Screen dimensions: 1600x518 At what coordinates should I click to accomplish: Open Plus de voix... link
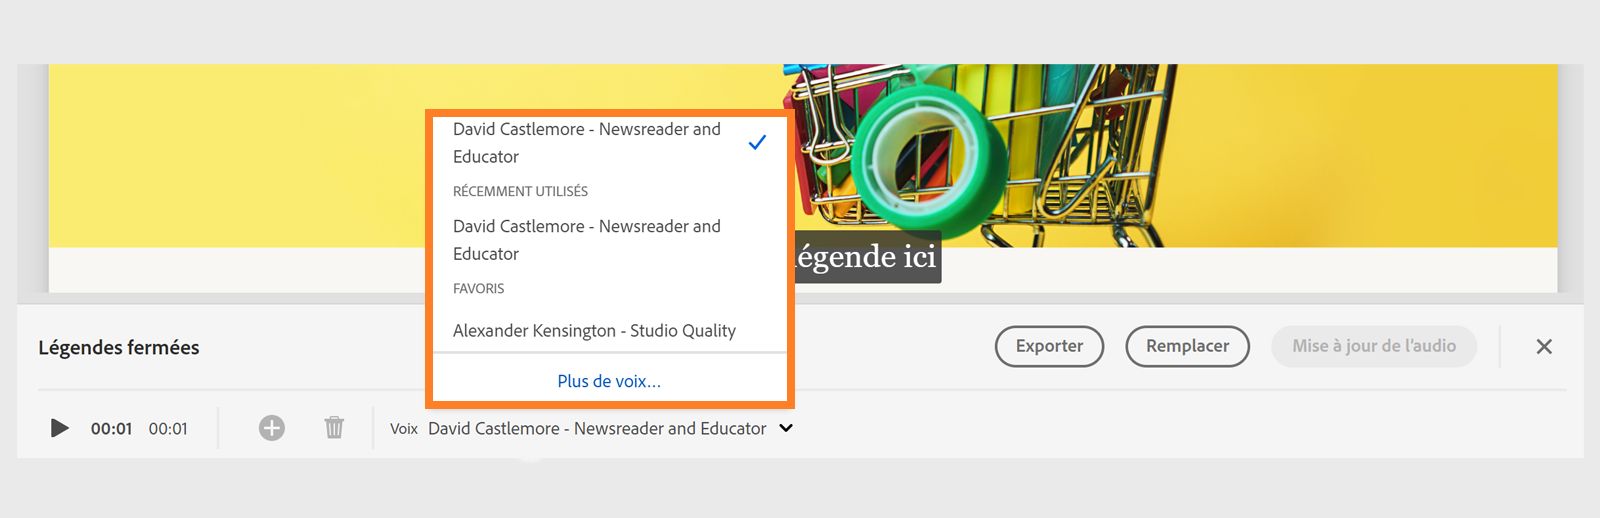coord(609,381)
